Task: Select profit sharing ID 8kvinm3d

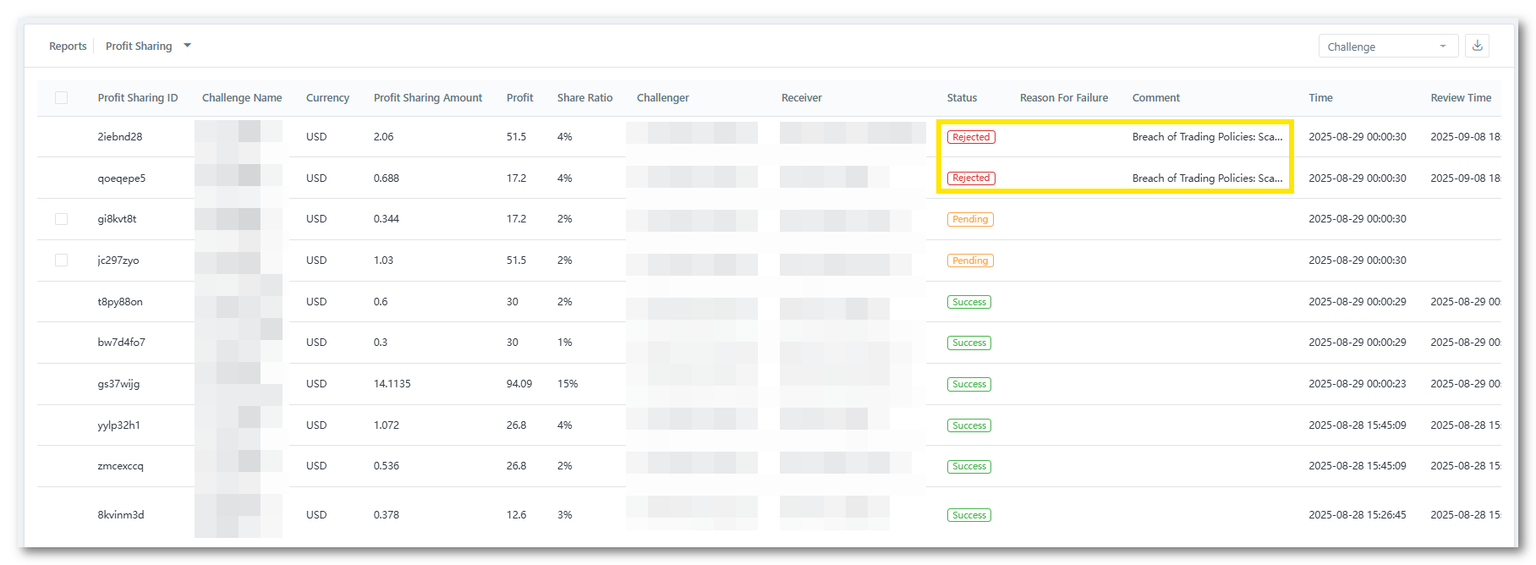Action: pos(119,515)
